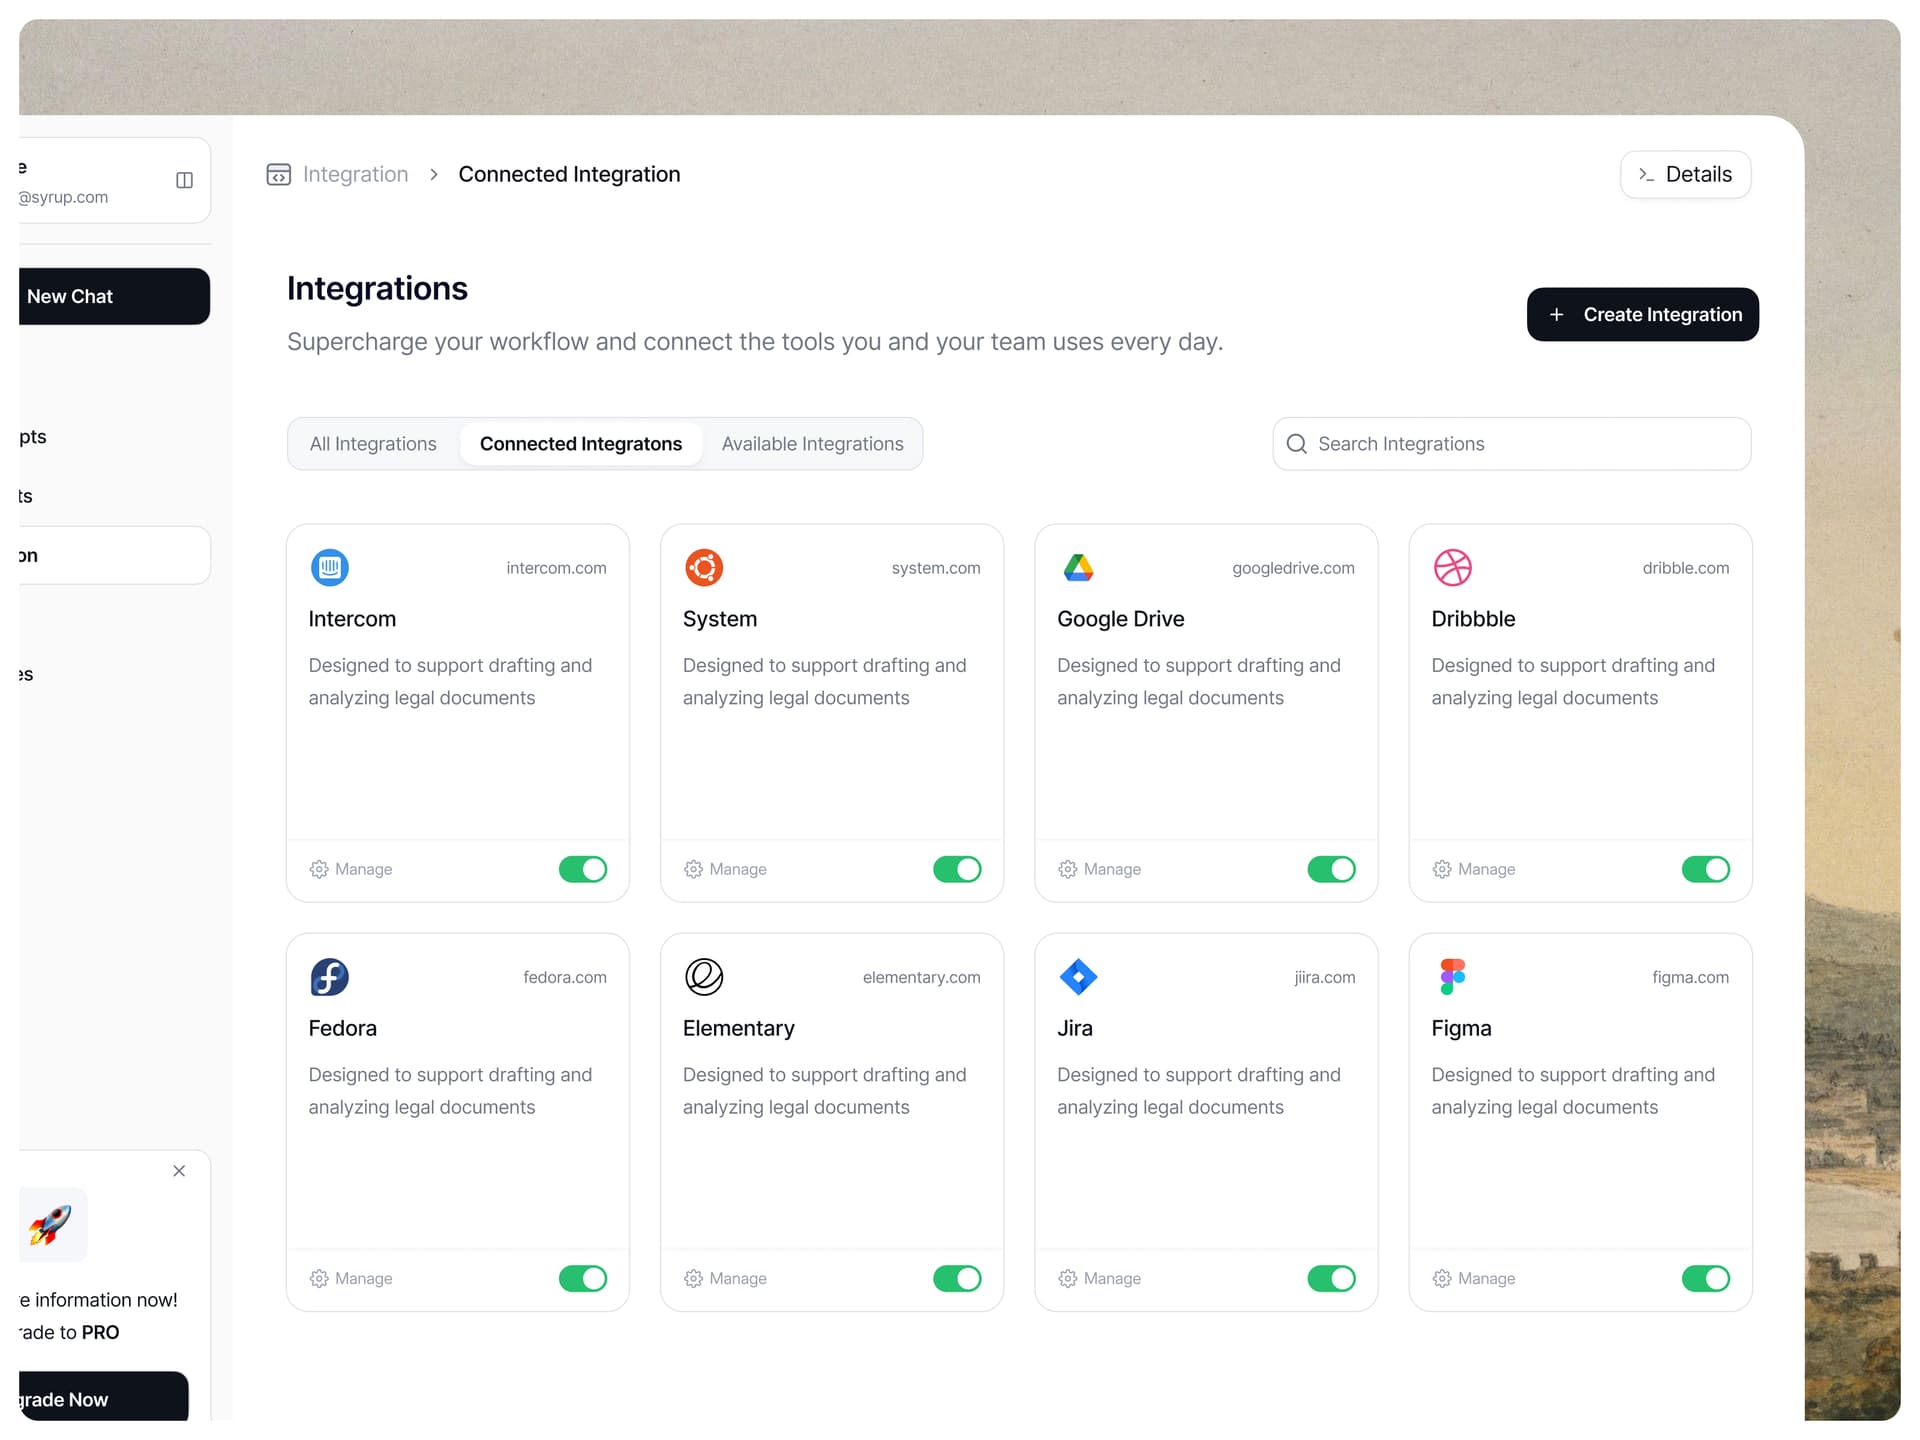Screen dimensions: 1920x1440
Task: Open the Details panel button
Action: (1685, 175)
